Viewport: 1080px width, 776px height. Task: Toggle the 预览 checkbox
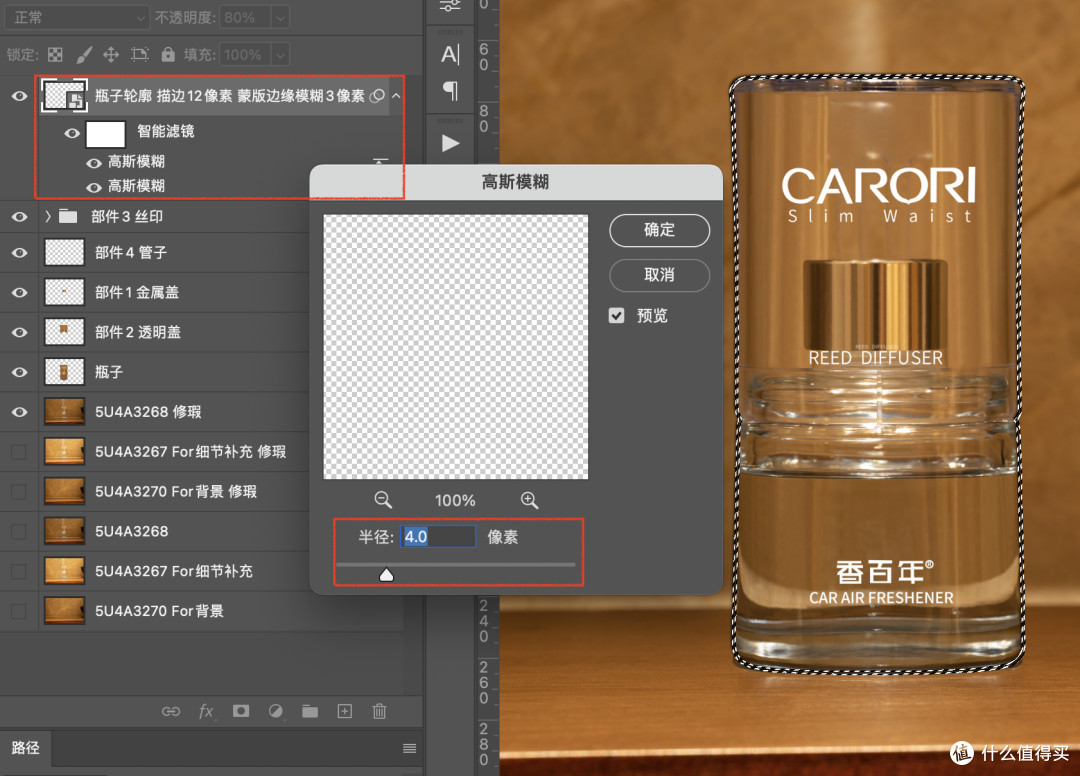pyautogui.click(x=616, y=315)
